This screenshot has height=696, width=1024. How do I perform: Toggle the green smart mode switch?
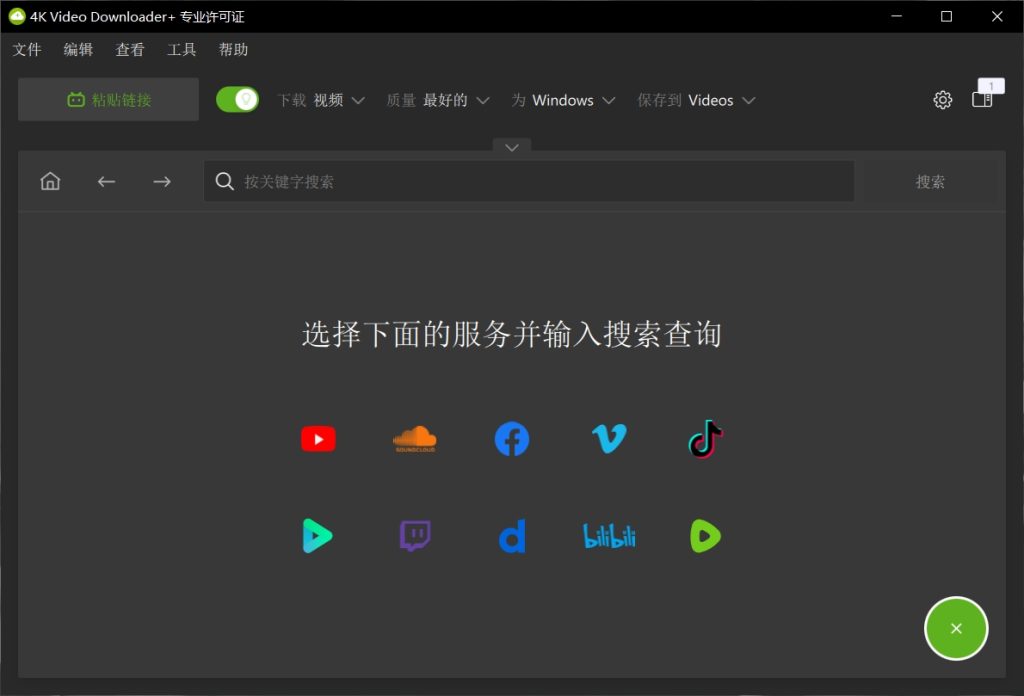[x=237, y=100]
